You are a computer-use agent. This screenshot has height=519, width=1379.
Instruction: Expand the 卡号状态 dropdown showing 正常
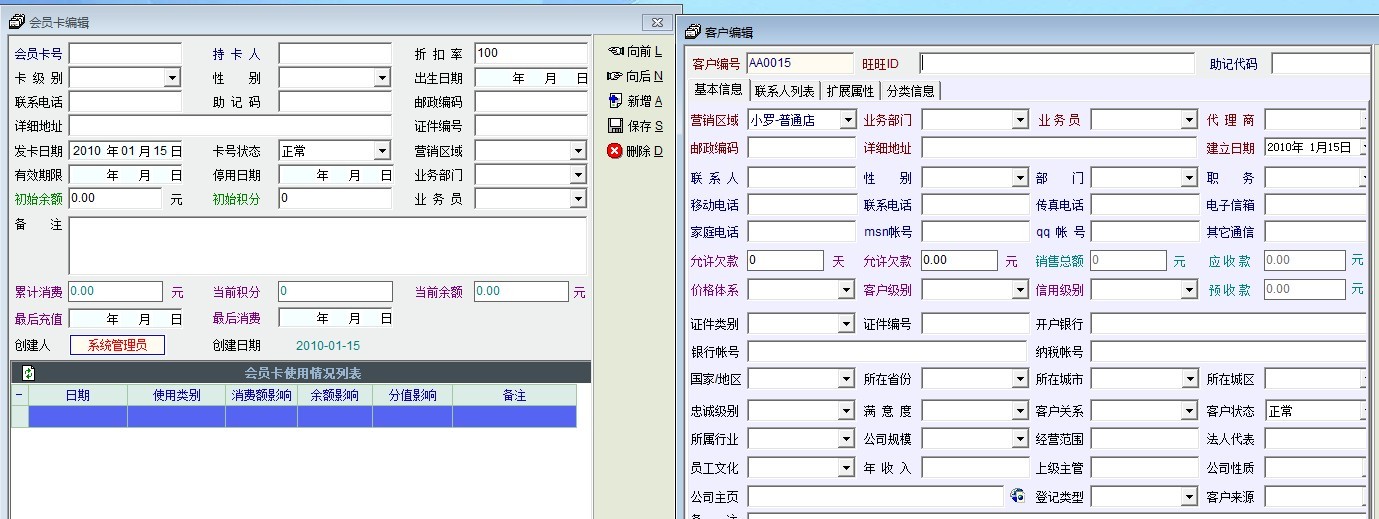(381, 151)
